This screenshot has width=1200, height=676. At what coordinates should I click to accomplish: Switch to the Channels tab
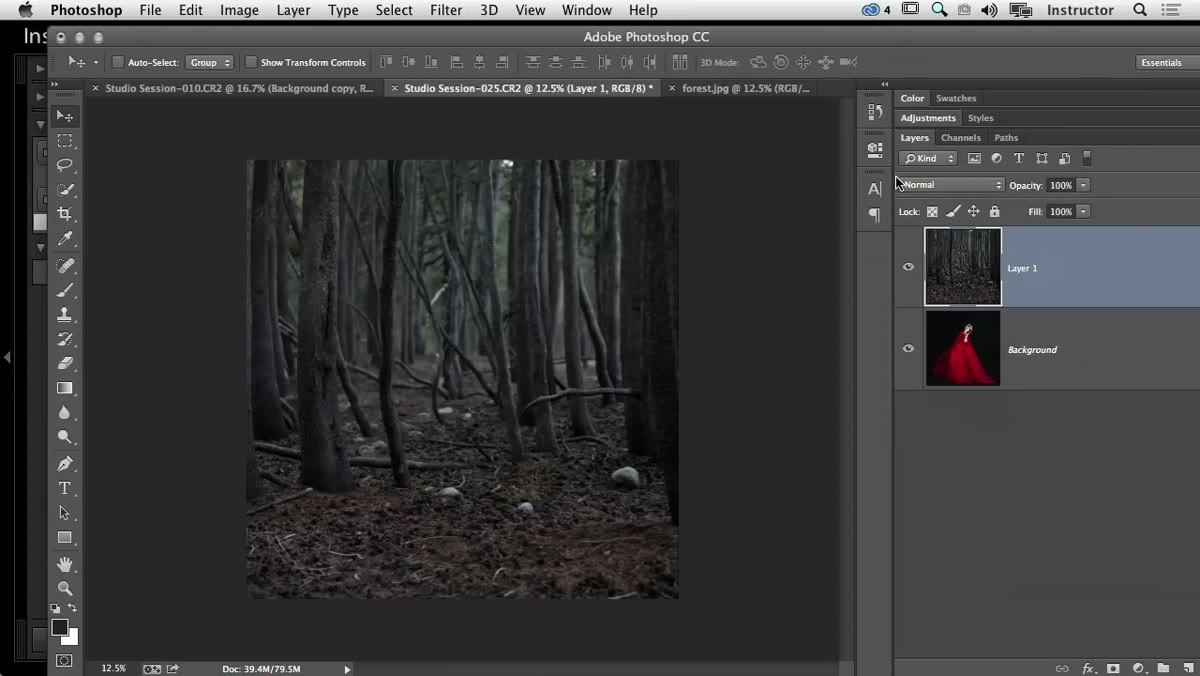[961, 138]
